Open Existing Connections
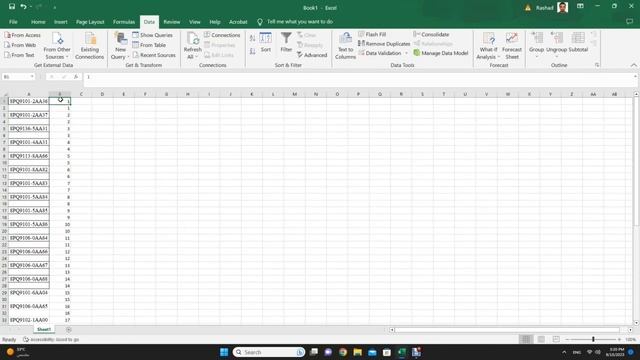This screenshot has height=360, width=640. click(89, 46)
